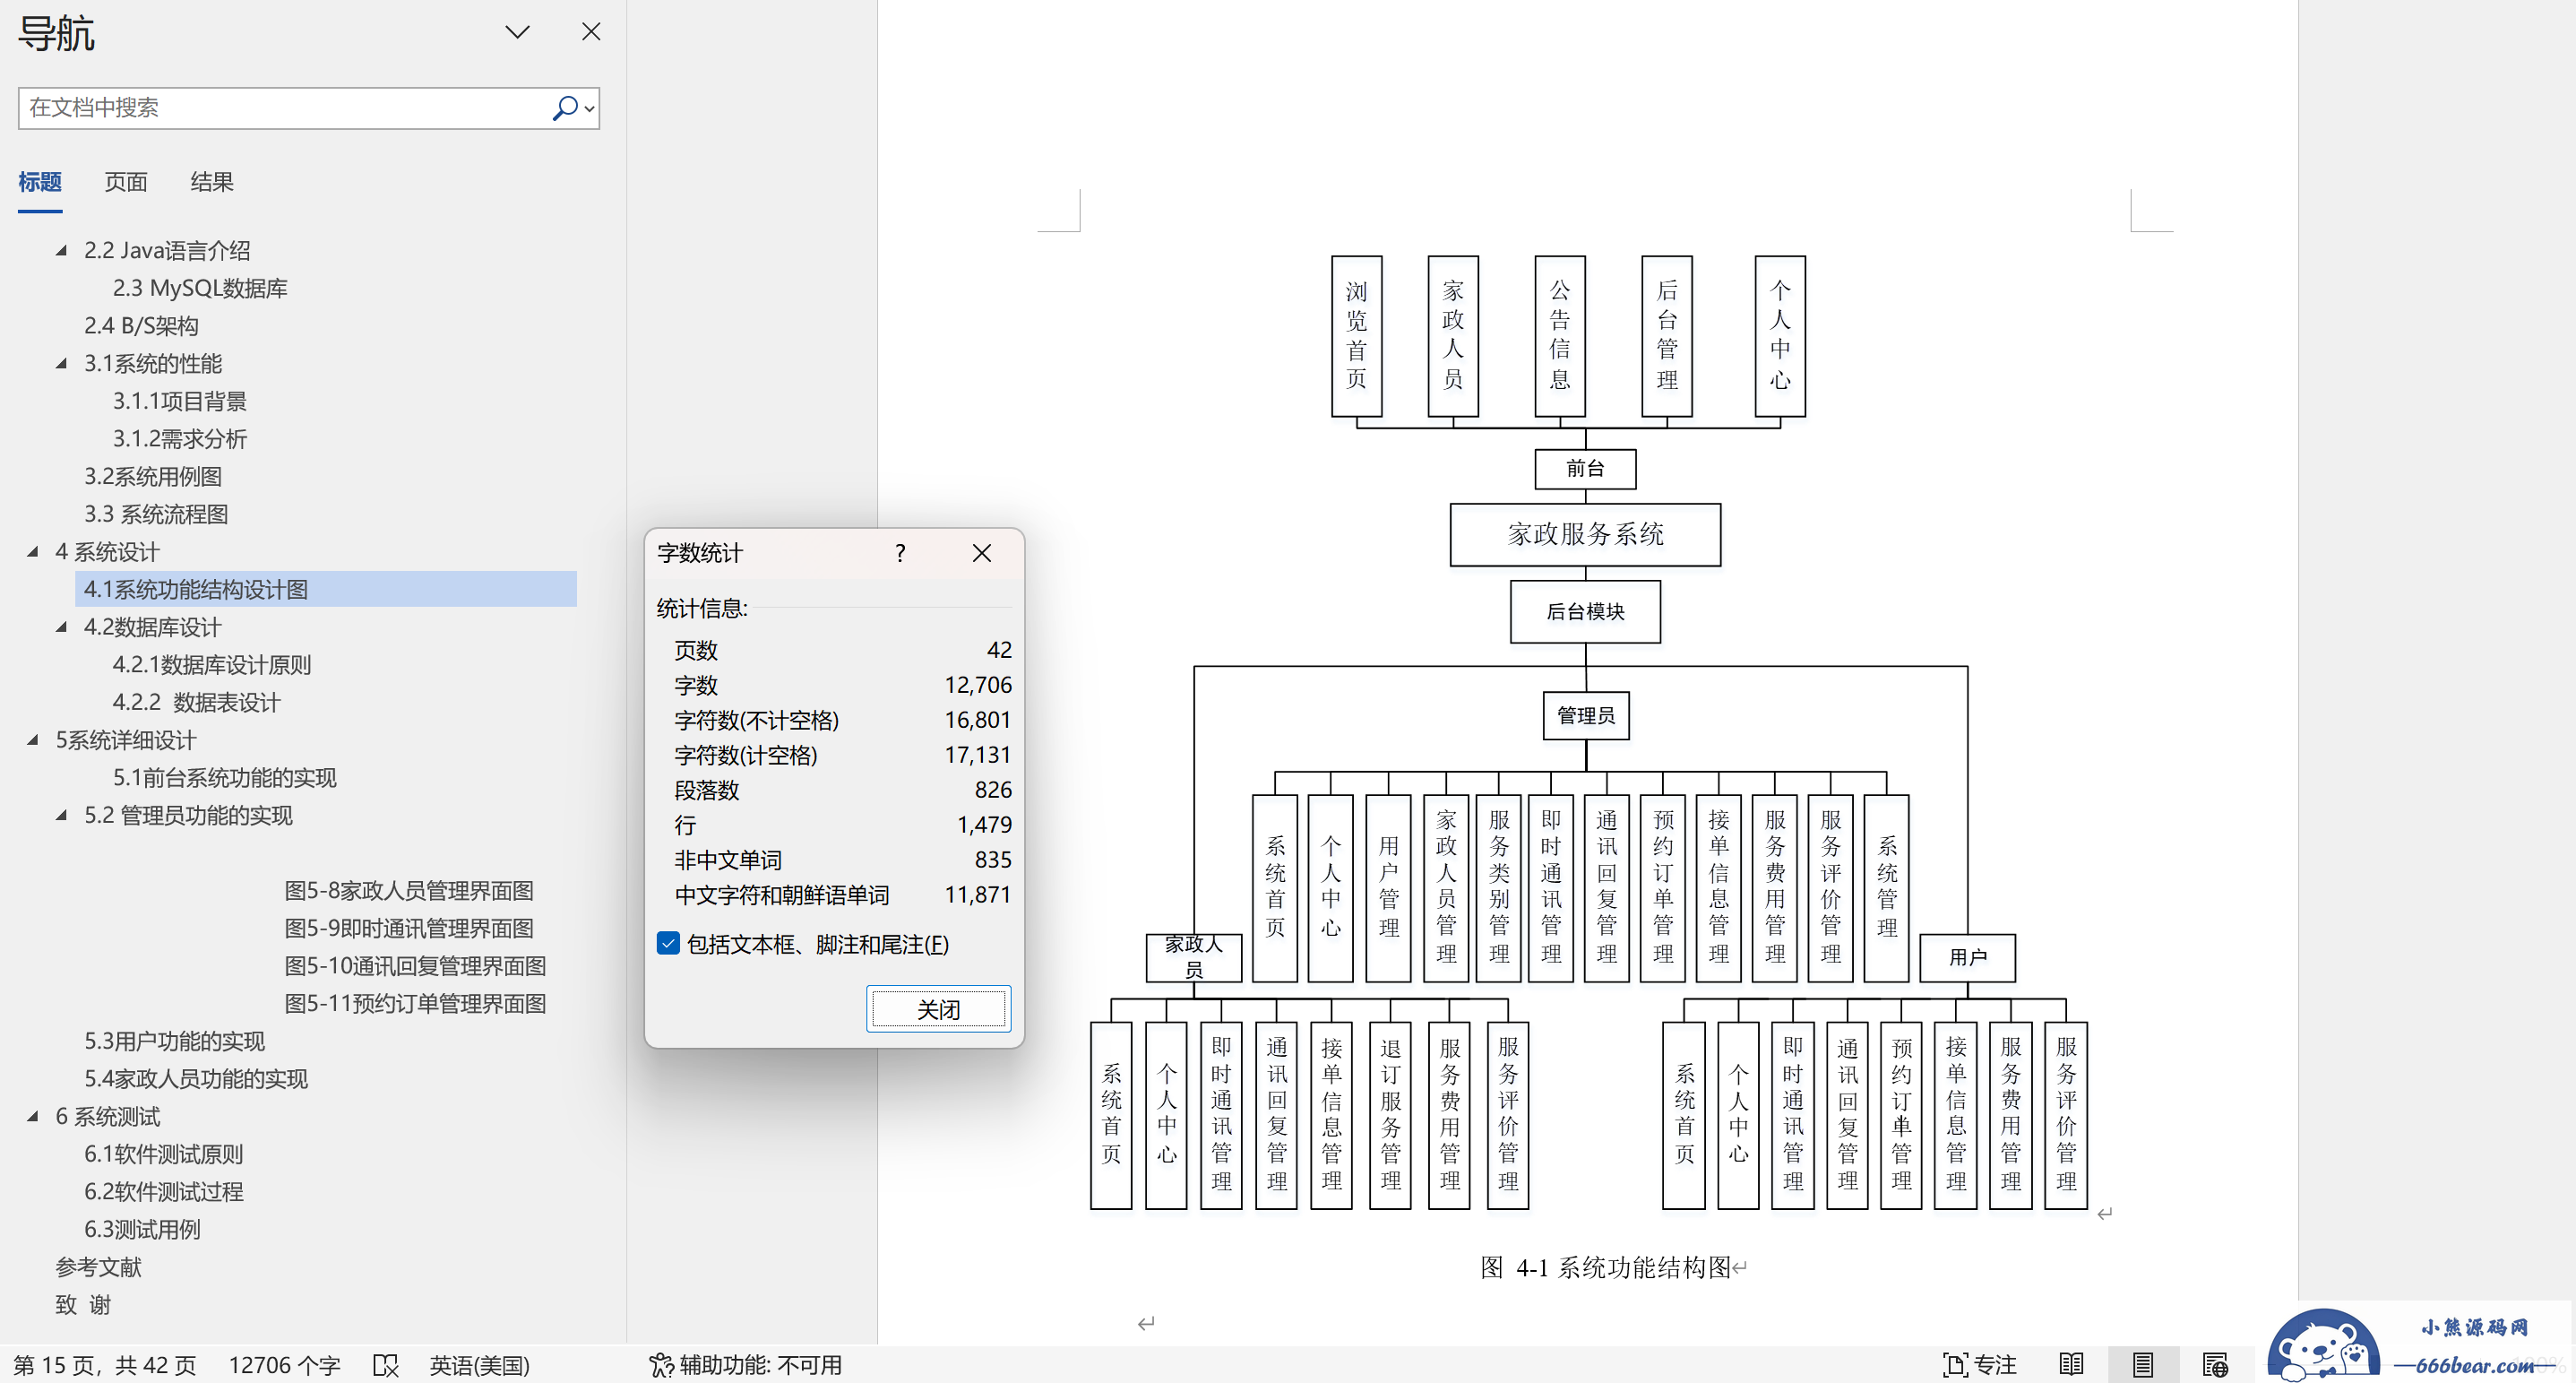2576x1383 pixels.
Task: Click the 关闭 button in word count dialog
Action: pyautogui.click(x=937, y=1009)
